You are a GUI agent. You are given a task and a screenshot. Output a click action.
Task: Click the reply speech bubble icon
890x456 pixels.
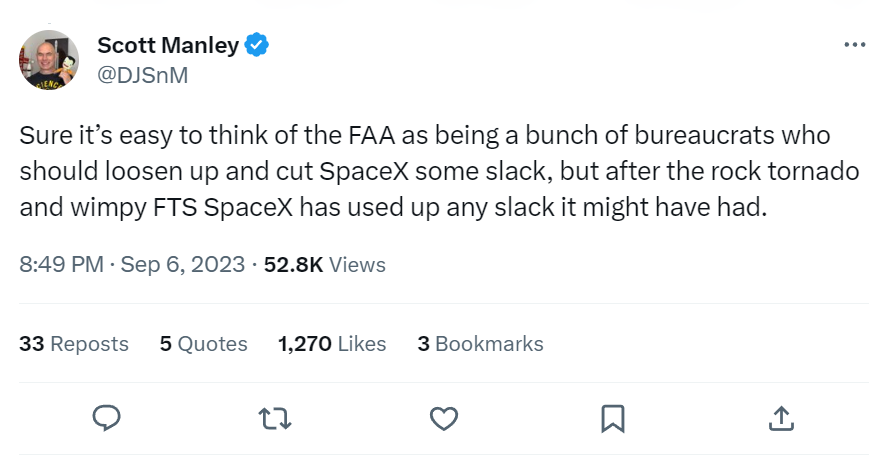[x=107, y=417]
